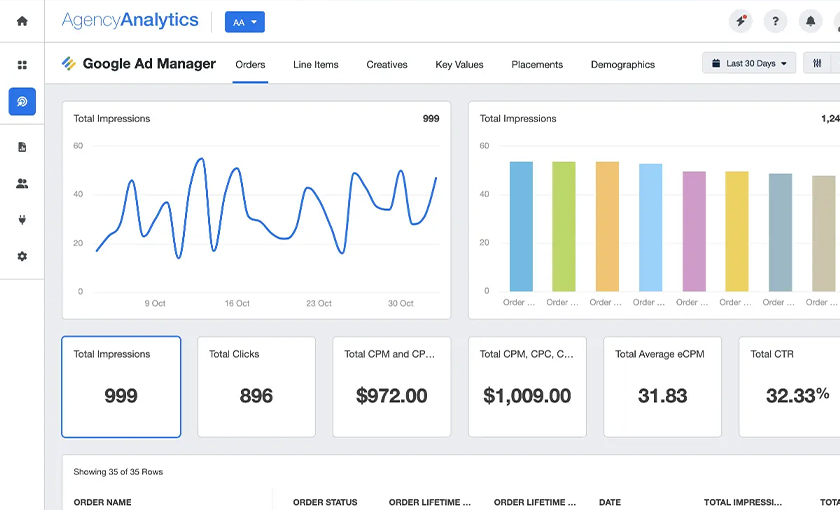Open the filter sliders icon beside date range

(x=817, y=64)
